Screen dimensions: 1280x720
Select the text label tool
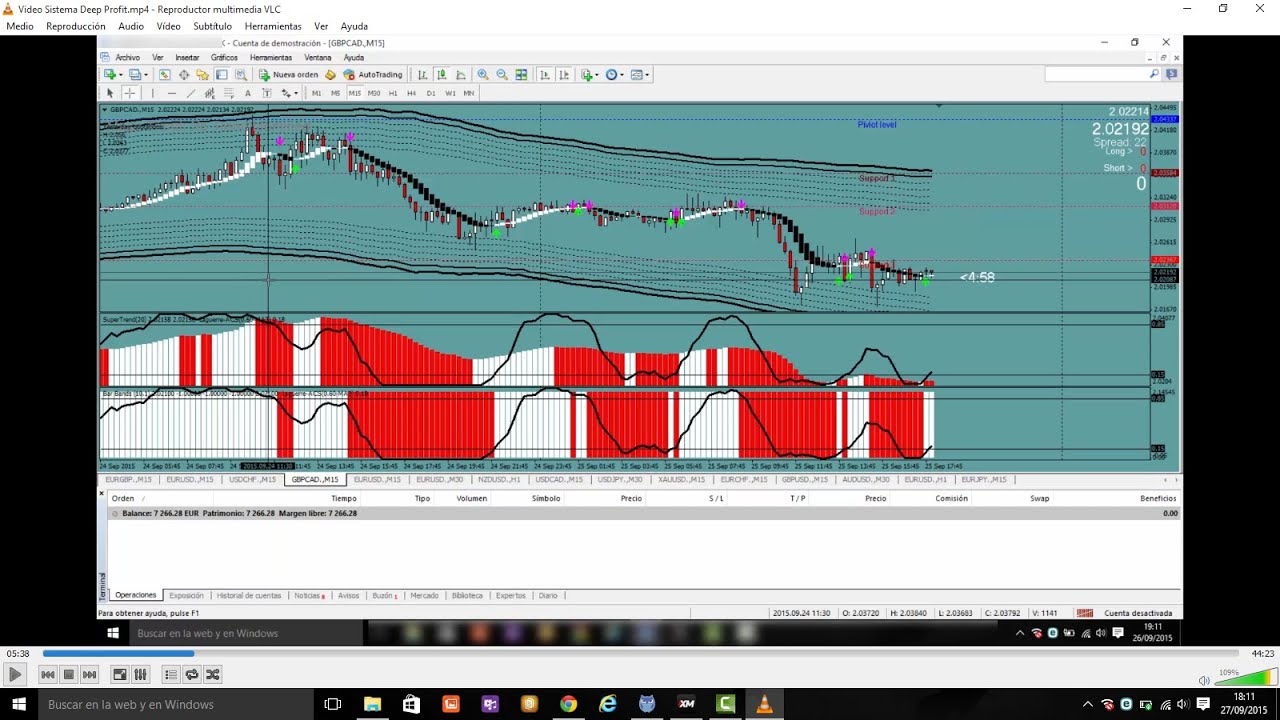point(267,93)
